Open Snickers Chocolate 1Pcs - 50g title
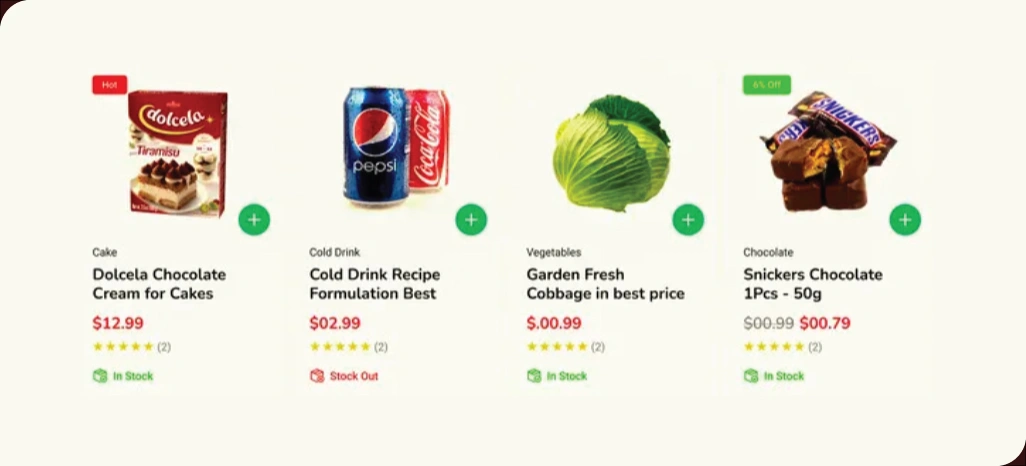The image size is (1026, 466). (813, 283)
